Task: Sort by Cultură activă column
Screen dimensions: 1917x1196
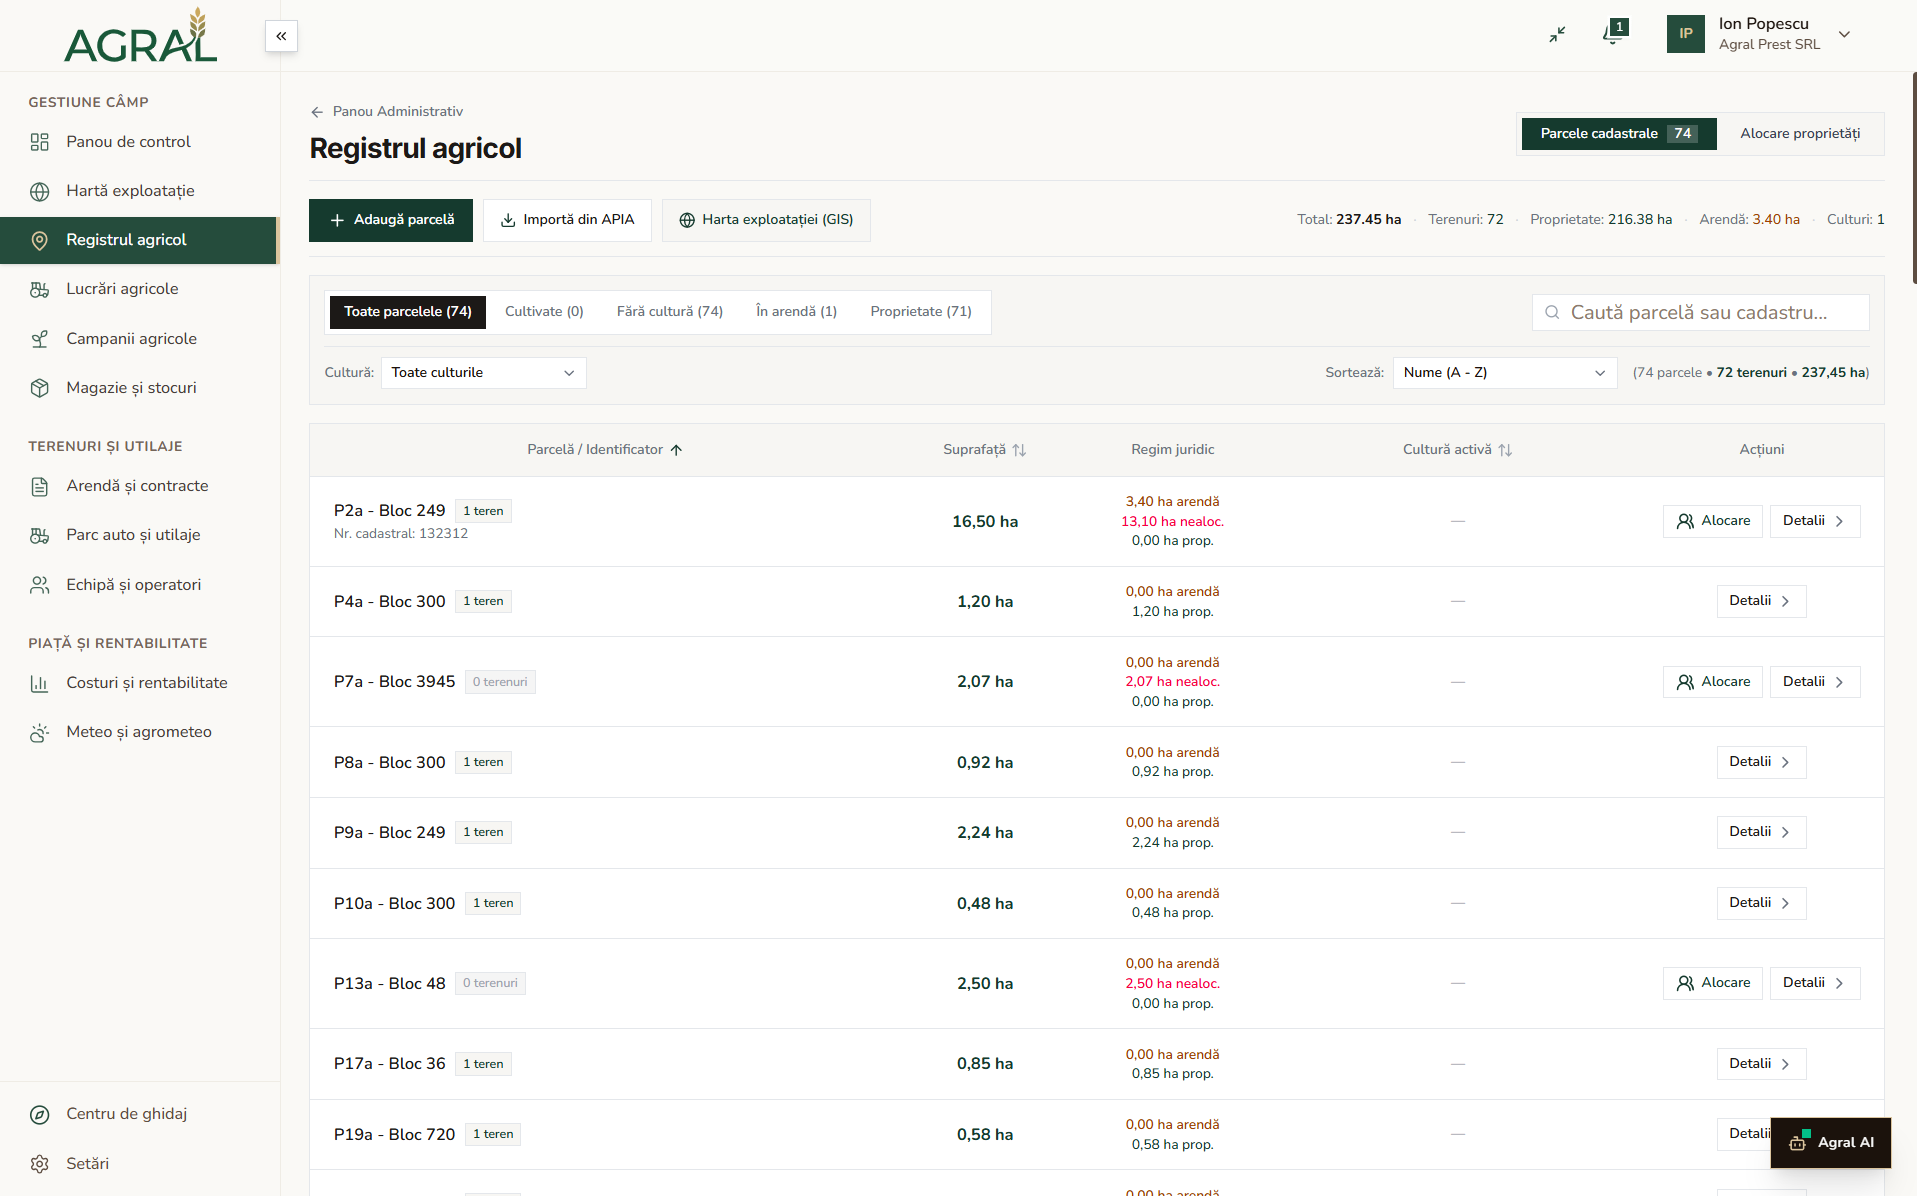Action: [x=1456, y=450]
